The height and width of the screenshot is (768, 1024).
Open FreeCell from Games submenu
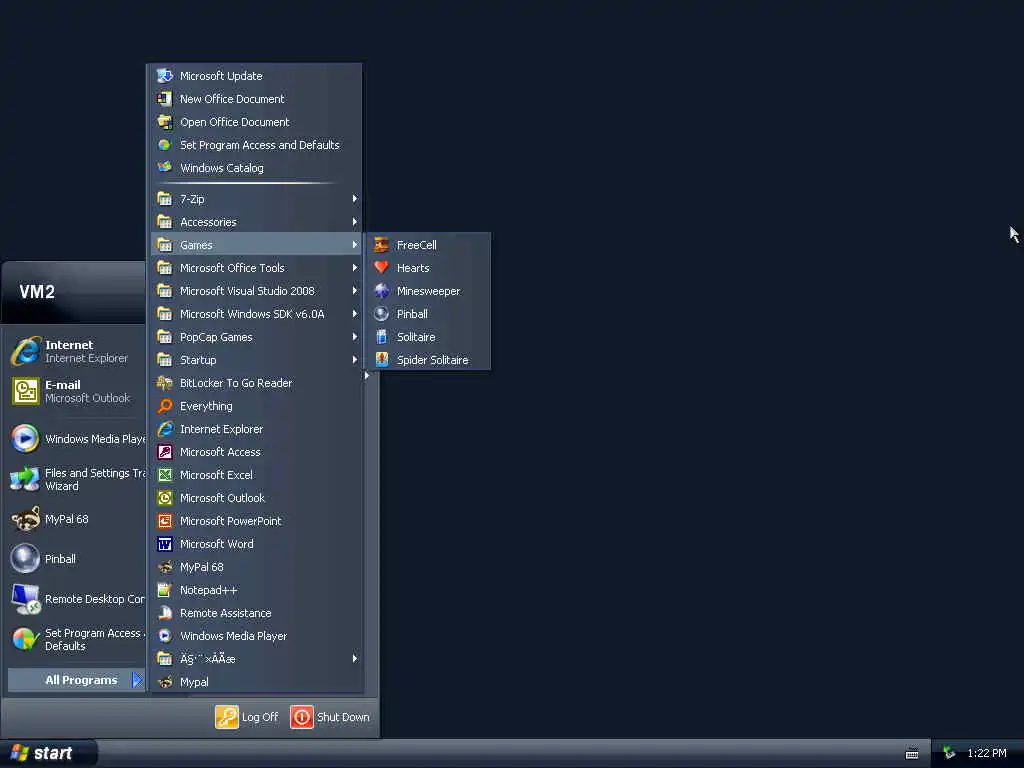(428, 245)
